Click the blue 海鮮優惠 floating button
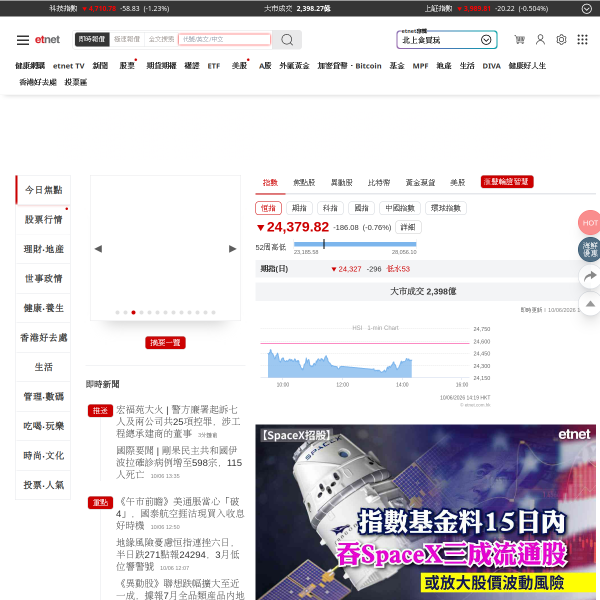 click(x=589, y=249)
